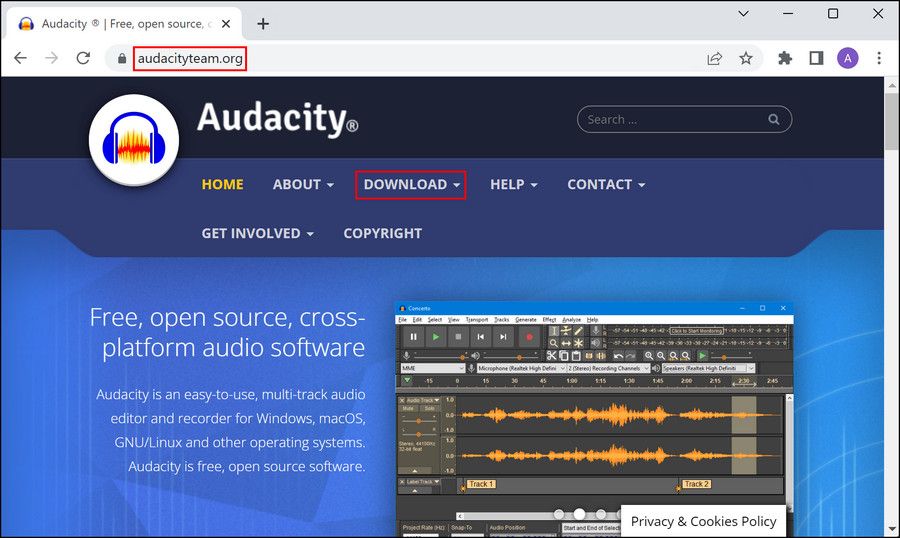Select the highlighted second carousel dot
The image size is (900, 538).
(580, 514)
